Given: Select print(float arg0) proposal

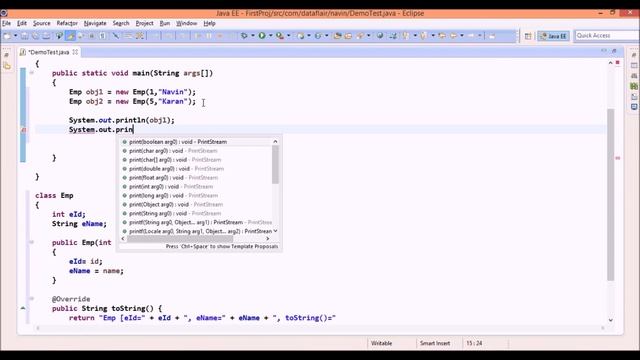Looking at the screenshot, I should [x=196, y=178].
